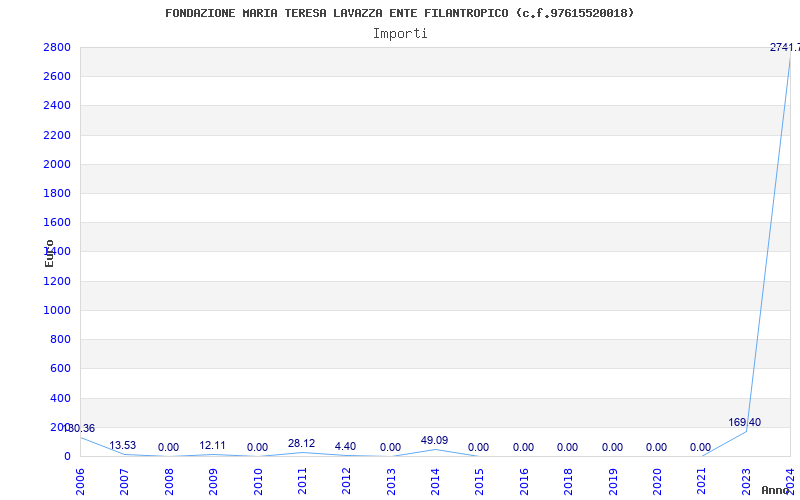Screen dimensions: 800x500
Task: Select x-axis year label 2015
Action: (480, 481)
